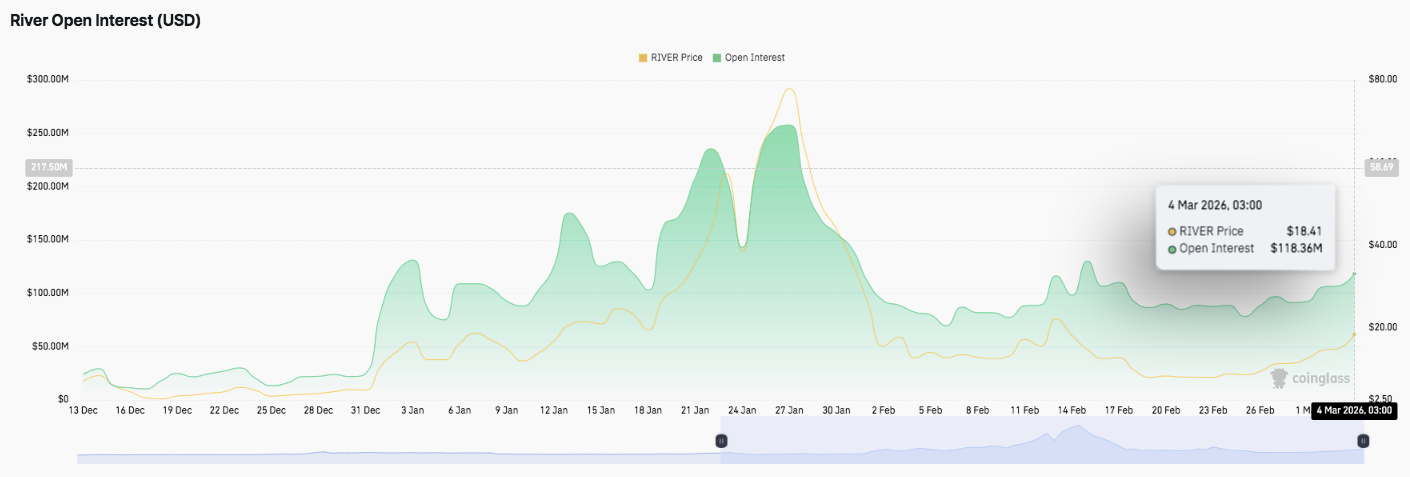Click the 3 Jan date on x-axis

tap(412, 410)
